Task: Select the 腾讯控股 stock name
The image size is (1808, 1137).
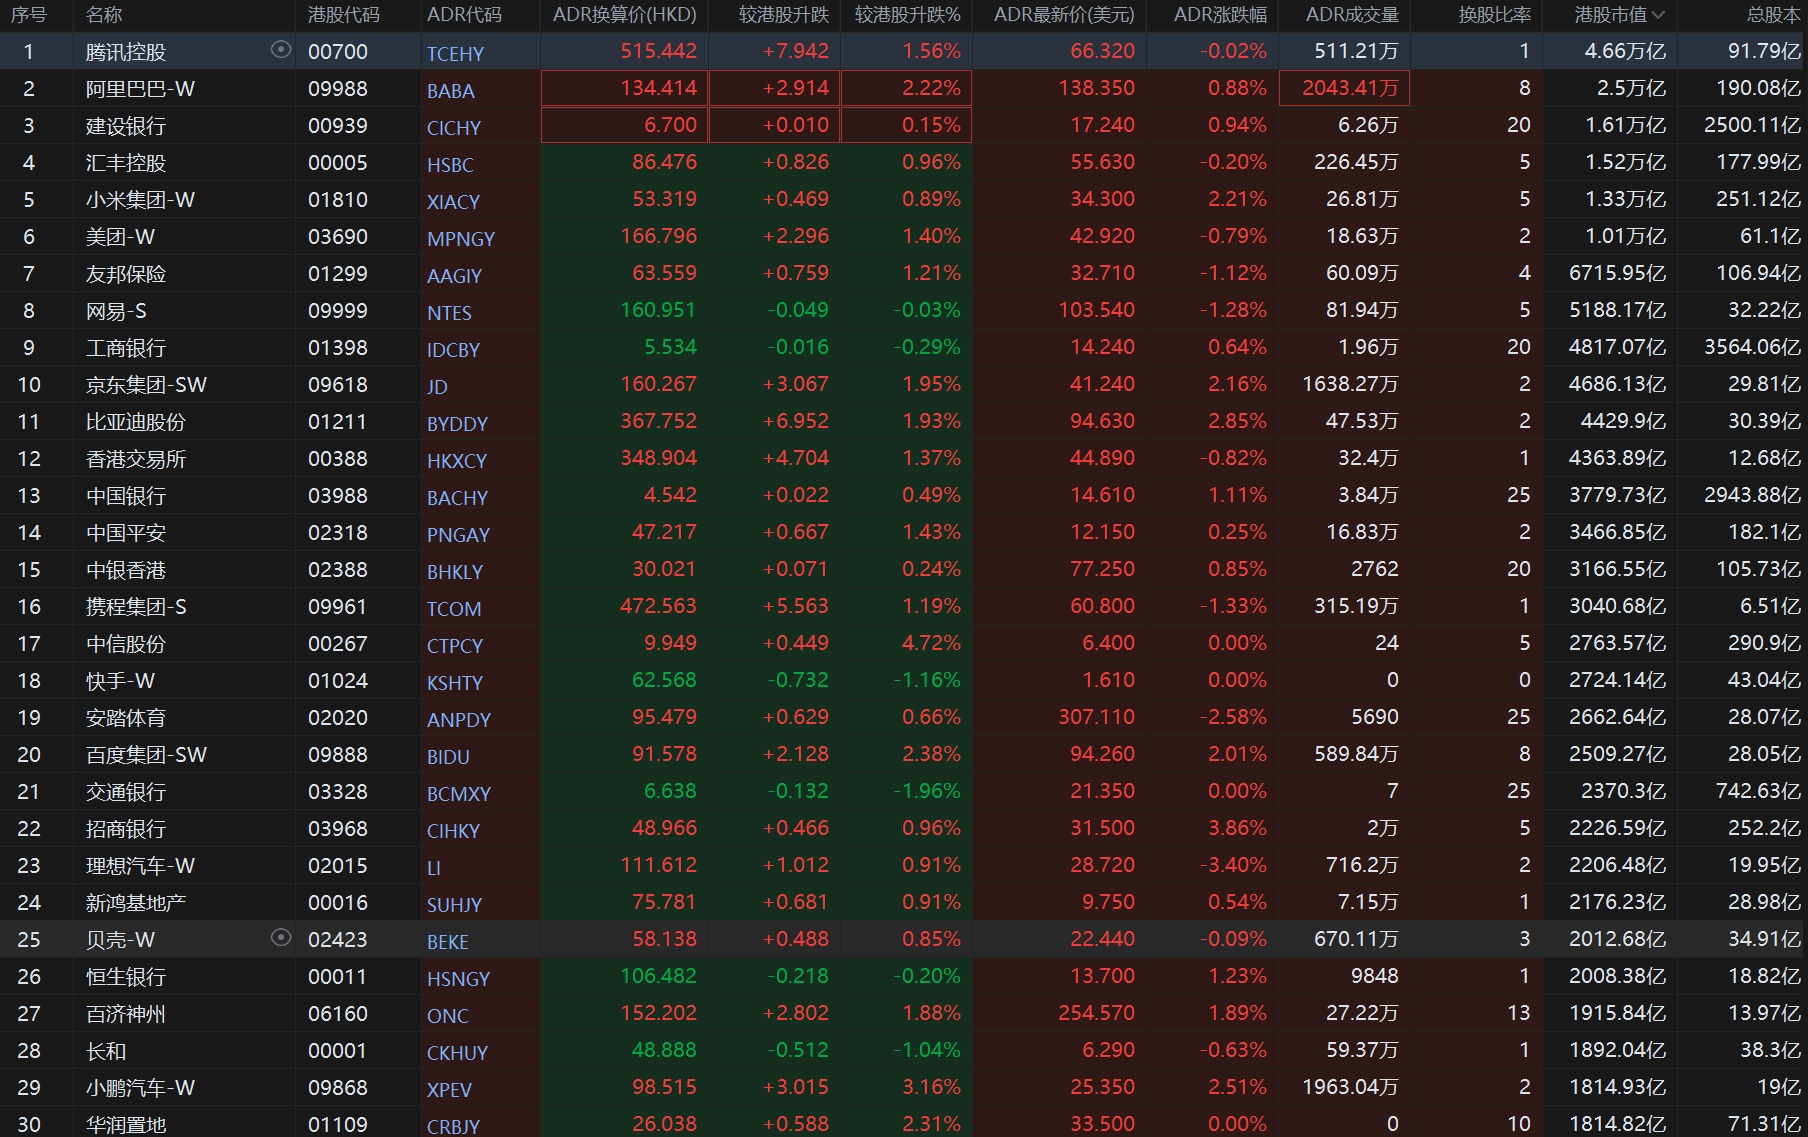Action: click(126, 52)
